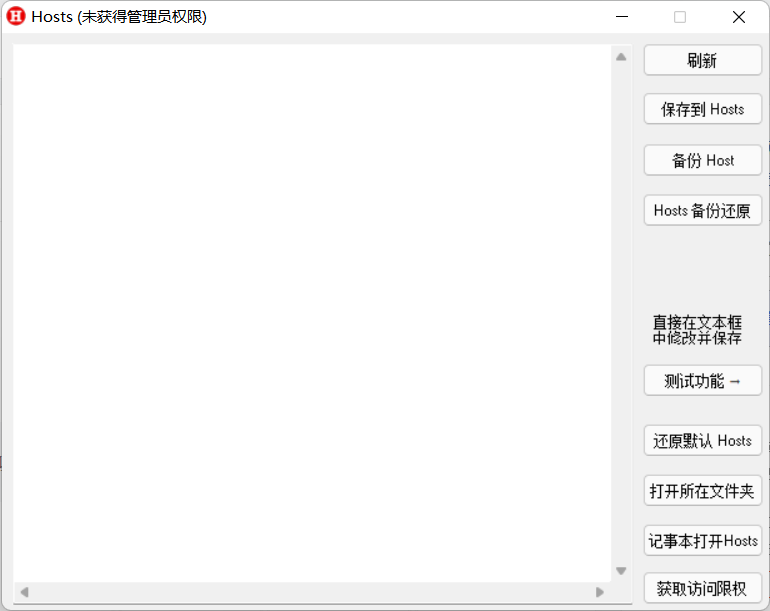Image resolution: width=770 pixels, height=611 pixels.
Task: Click the horizontal scrollbar track middle
Action: click(312, 592)
